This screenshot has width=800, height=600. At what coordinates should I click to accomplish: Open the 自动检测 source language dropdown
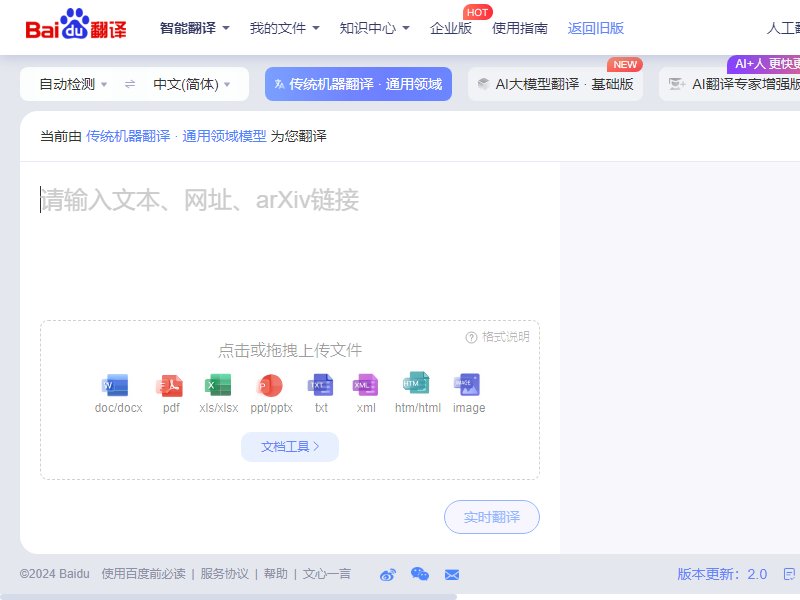click(73, 84)
